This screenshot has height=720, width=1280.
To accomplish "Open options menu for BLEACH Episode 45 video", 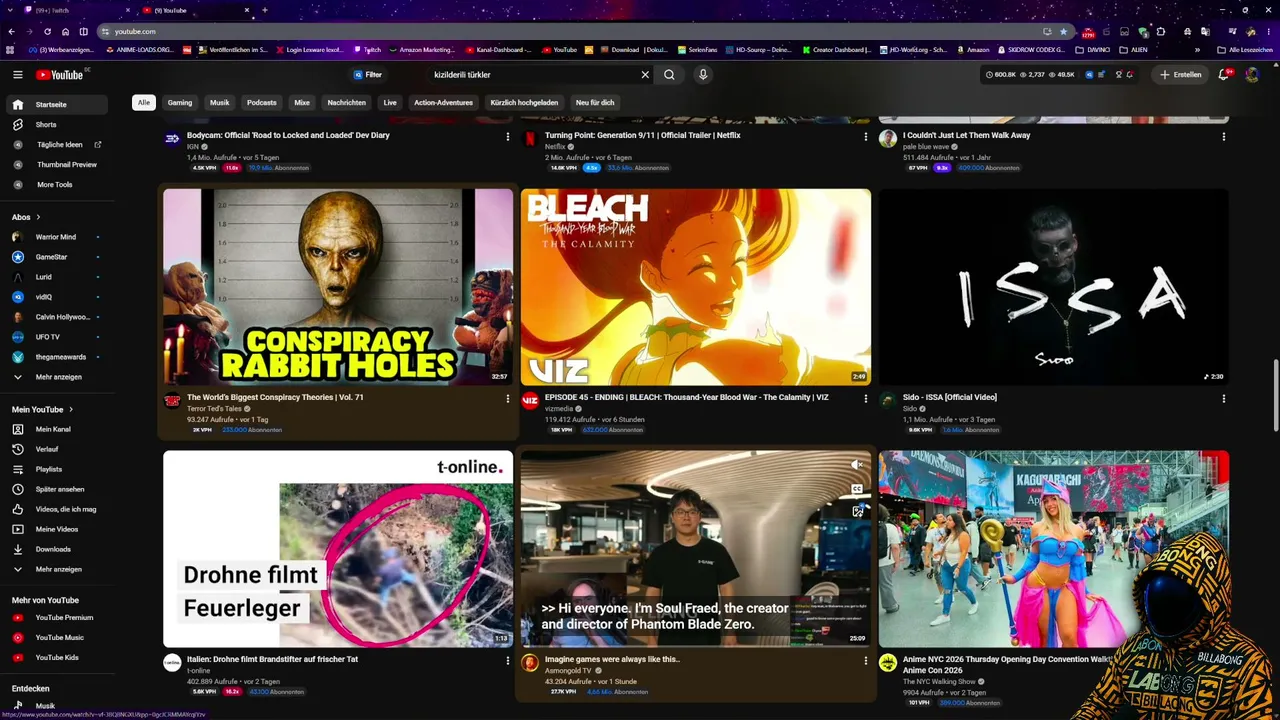I will 866,398.
